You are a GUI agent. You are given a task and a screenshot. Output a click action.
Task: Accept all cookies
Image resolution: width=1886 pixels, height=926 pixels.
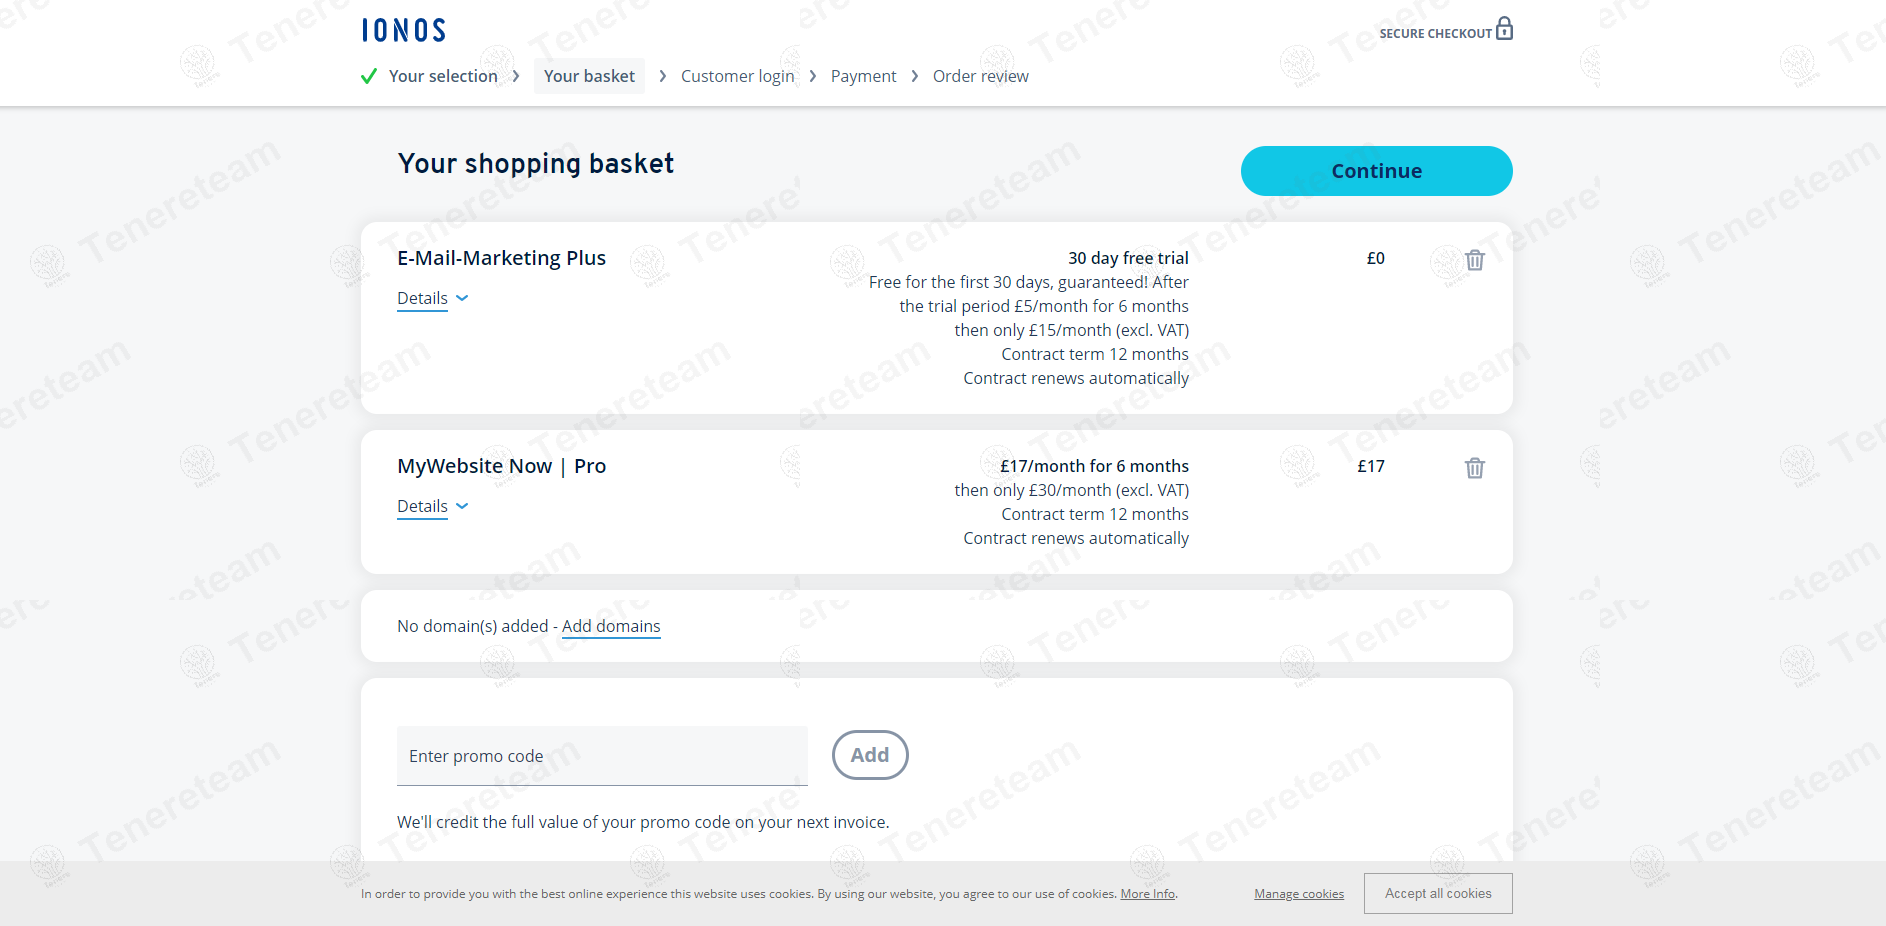(1438, 893)
